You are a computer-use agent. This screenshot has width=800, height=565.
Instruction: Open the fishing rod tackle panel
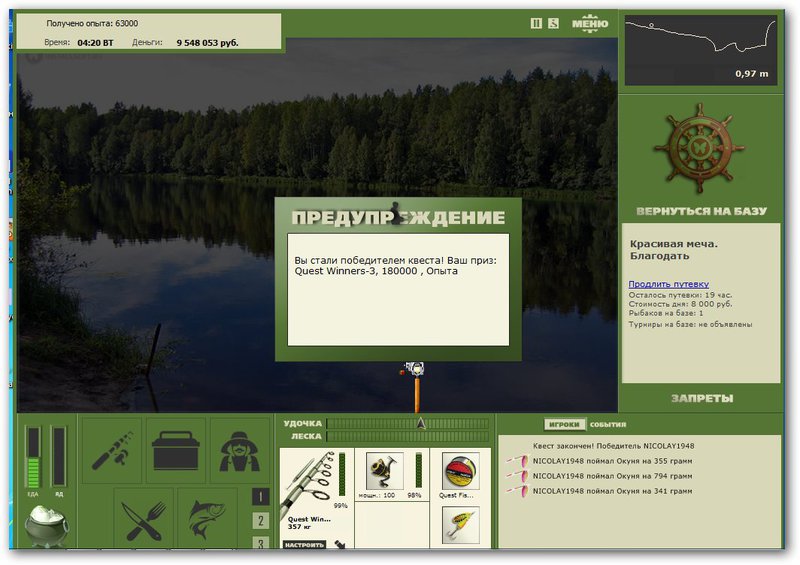point(112,451)
